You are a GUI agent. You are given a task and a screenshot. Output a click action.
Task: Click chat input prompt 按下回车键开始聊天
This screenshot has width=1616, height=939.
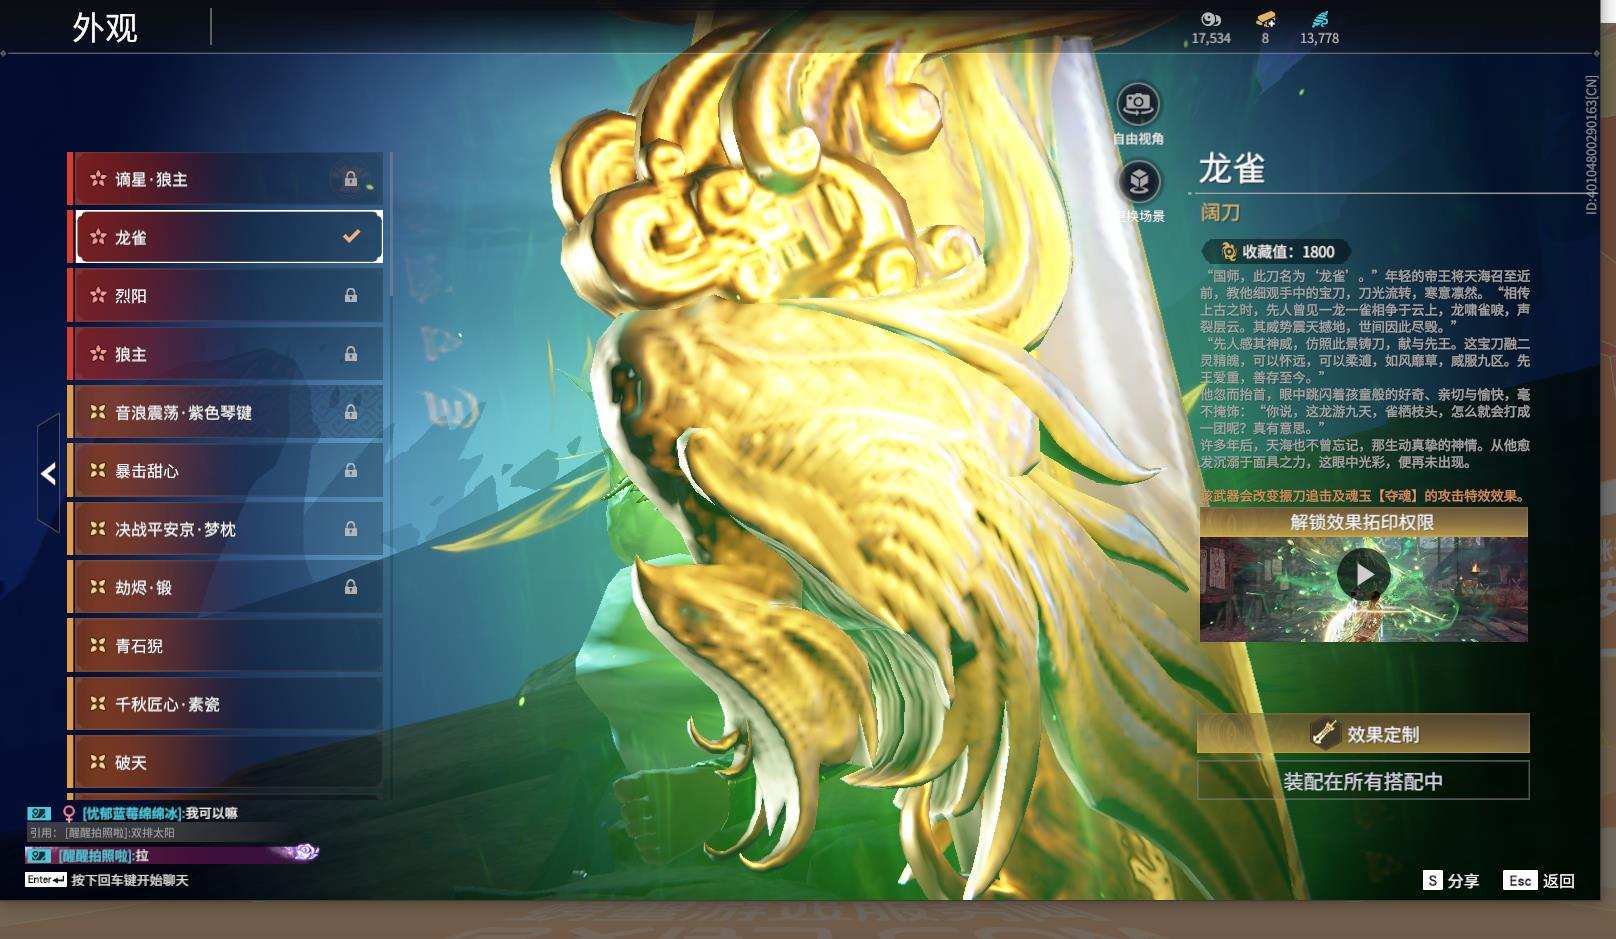[x=130, y=880]
